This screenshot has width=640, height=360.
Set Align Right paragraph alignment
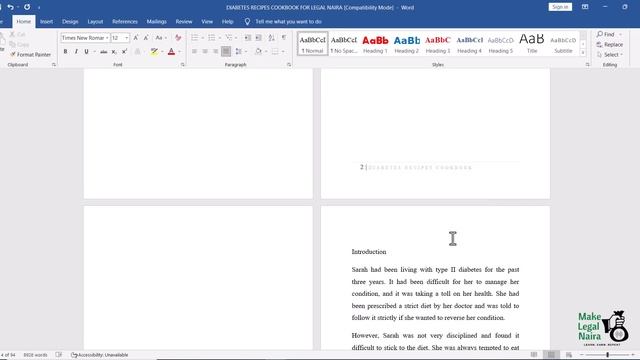click(x=216, y=51)
